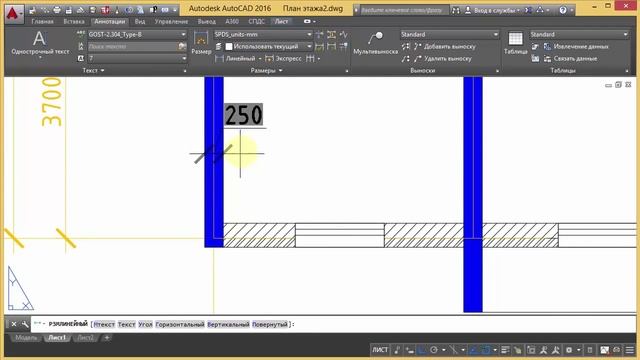The image size is (640, 360).
Task: Click the search binoculars icon in title bar
Action: (456, 10)
